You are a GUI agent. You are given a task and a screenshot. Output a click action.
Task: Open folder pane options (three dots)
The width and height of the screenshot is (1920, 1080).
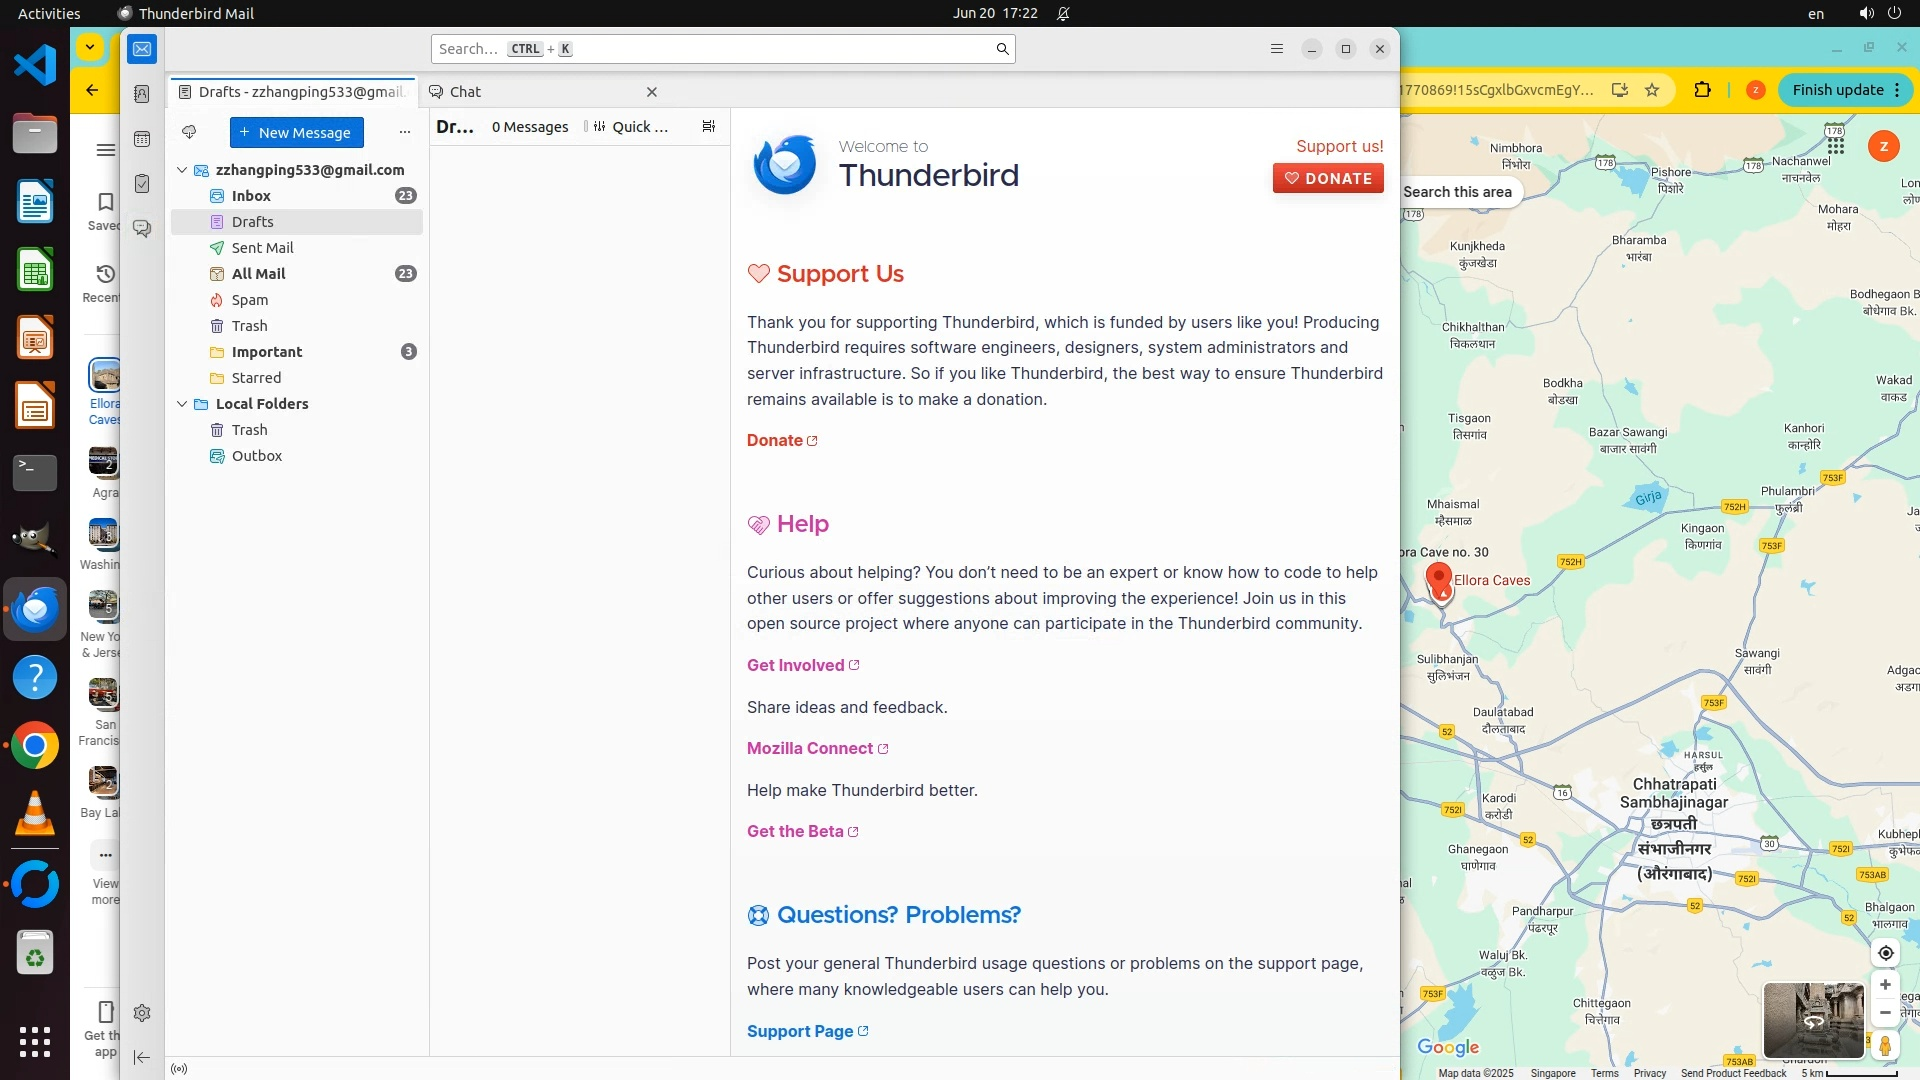(405, 132)
